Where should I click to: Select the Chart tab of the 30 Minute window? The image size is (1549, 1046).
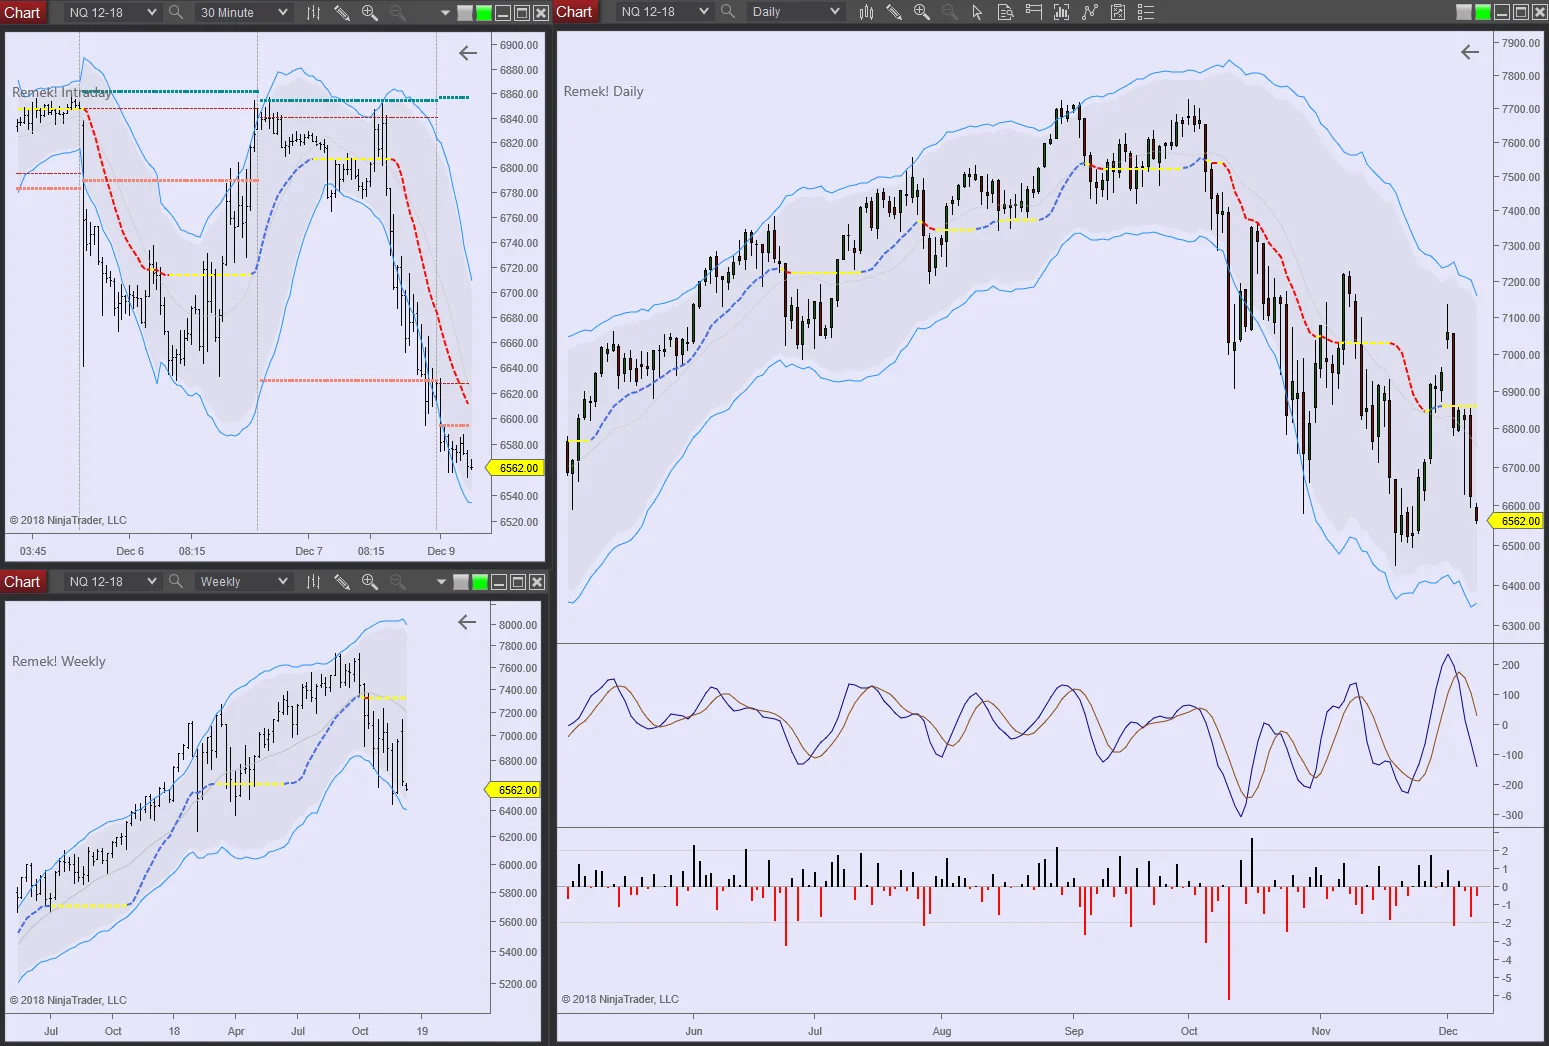22,13
